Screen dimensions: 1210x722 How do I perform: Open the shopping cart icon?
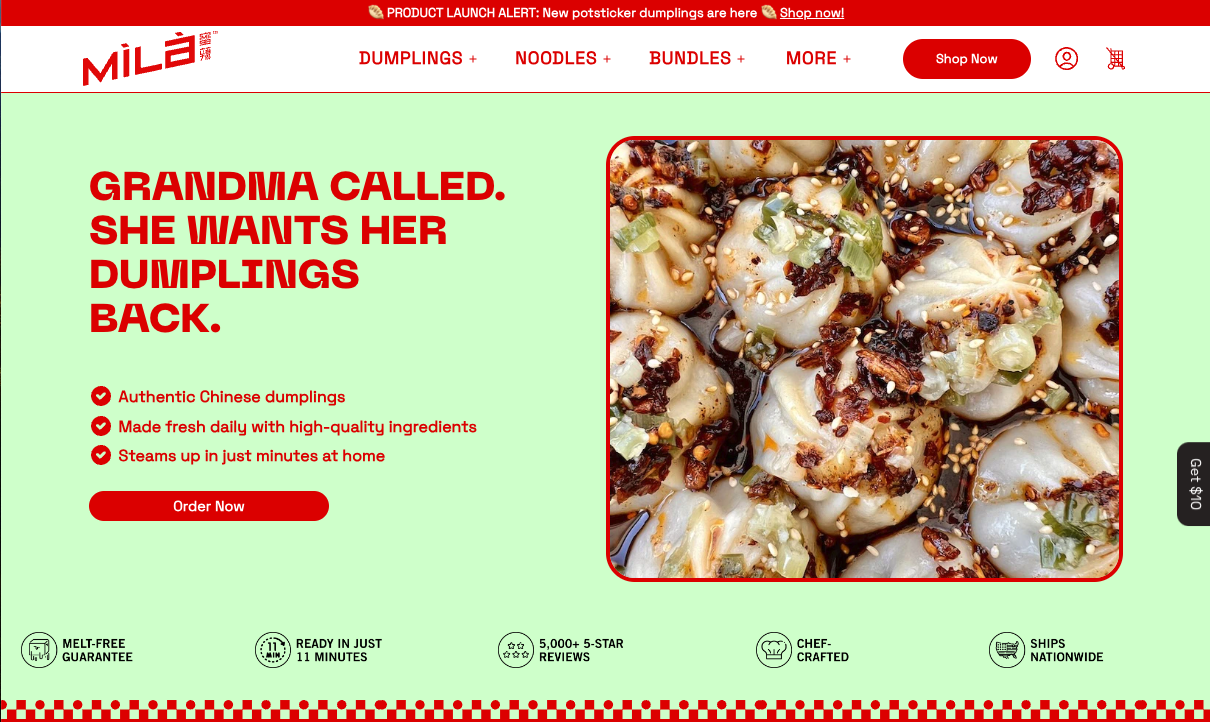1116,59
